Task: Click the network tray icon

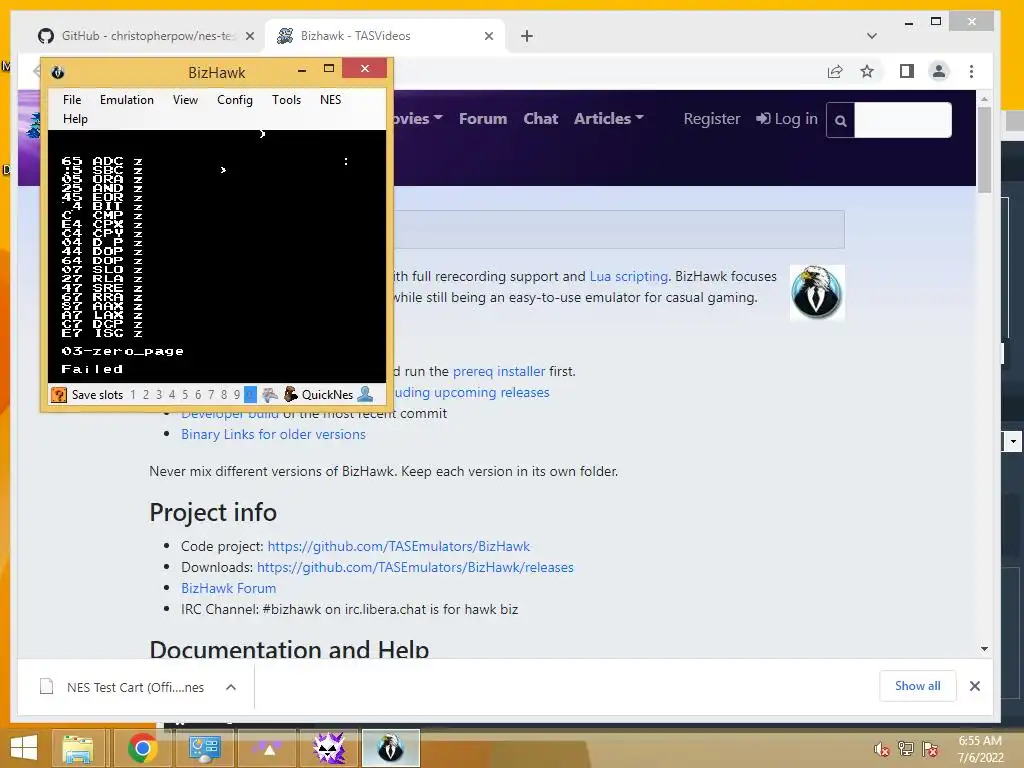Action: pos(906,749)
